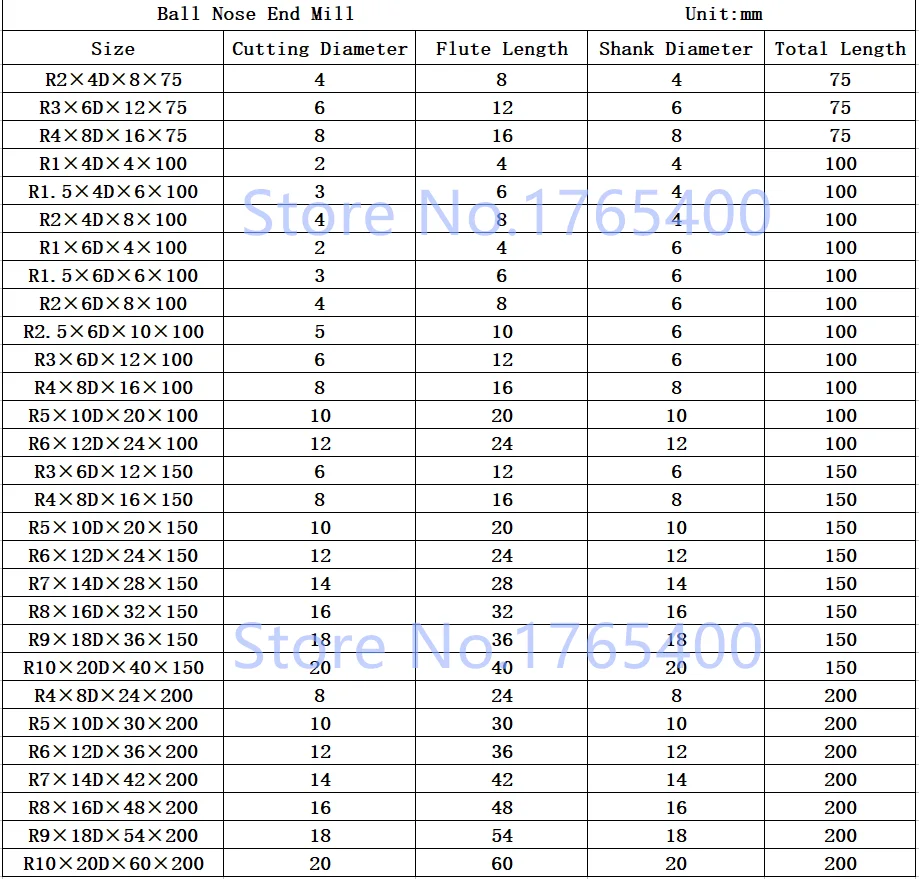919x879 pixels.
Task: Select size cell R2×4D×8×100
Action: click(x=113, y=219)
